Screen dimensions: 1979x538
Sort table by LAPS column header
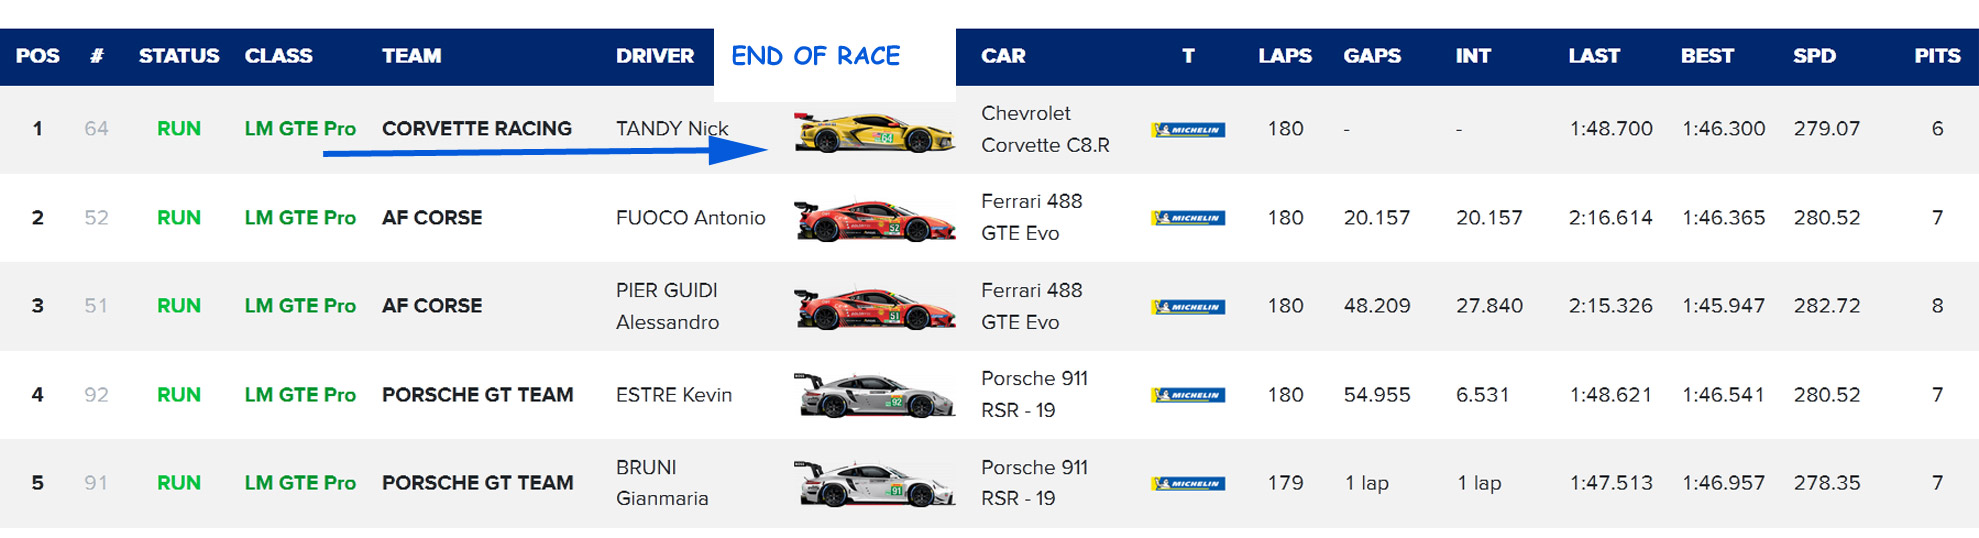coord(1285,56)
